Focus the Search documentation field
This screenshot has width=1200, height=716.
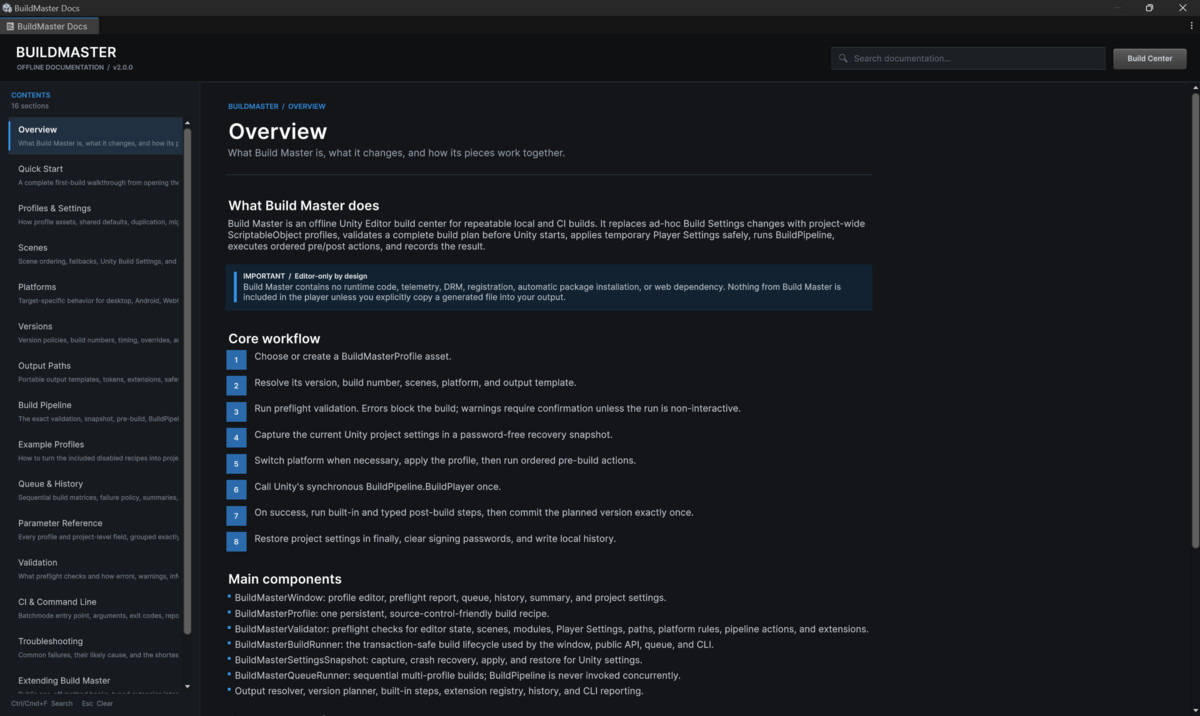968,58
